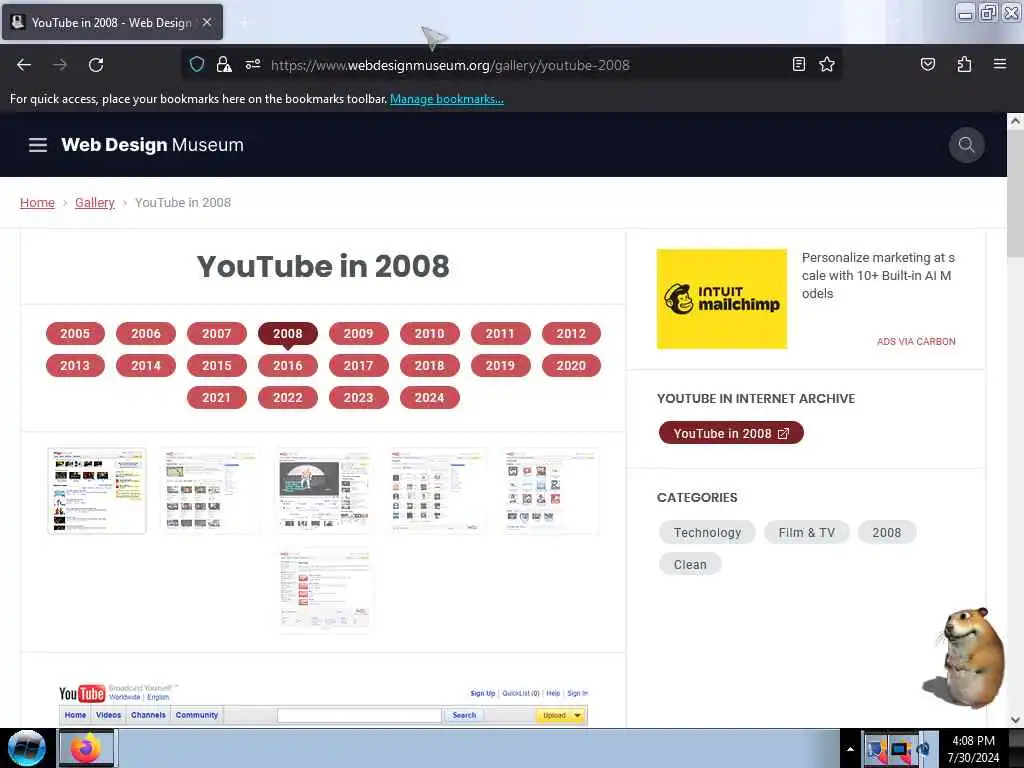
Task: Select year 2024 pill
Action: 430,398
